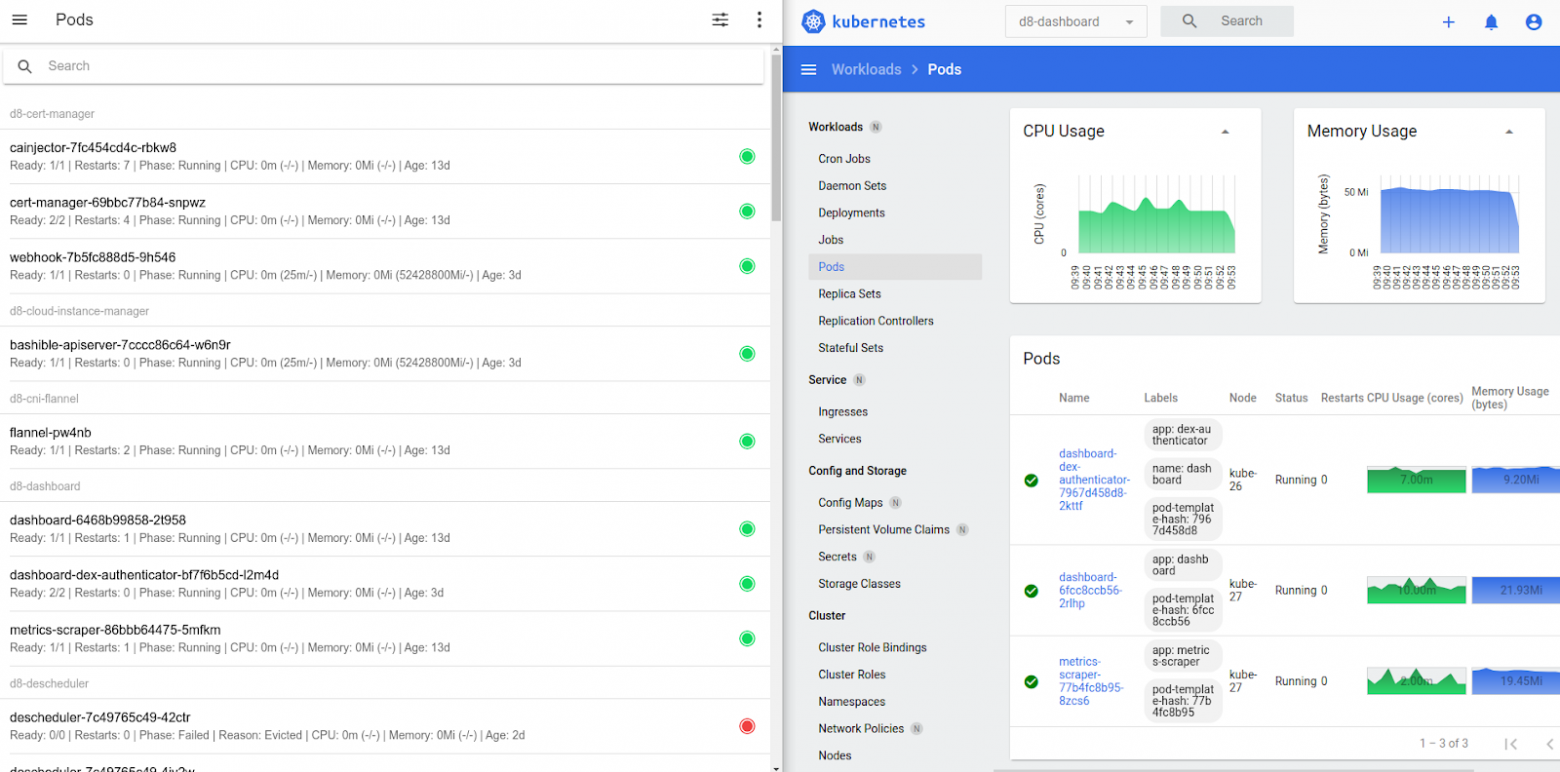Click Workloads in the breadcrumb
This screenshot has height=772, width=1560.
click(866, 69)
